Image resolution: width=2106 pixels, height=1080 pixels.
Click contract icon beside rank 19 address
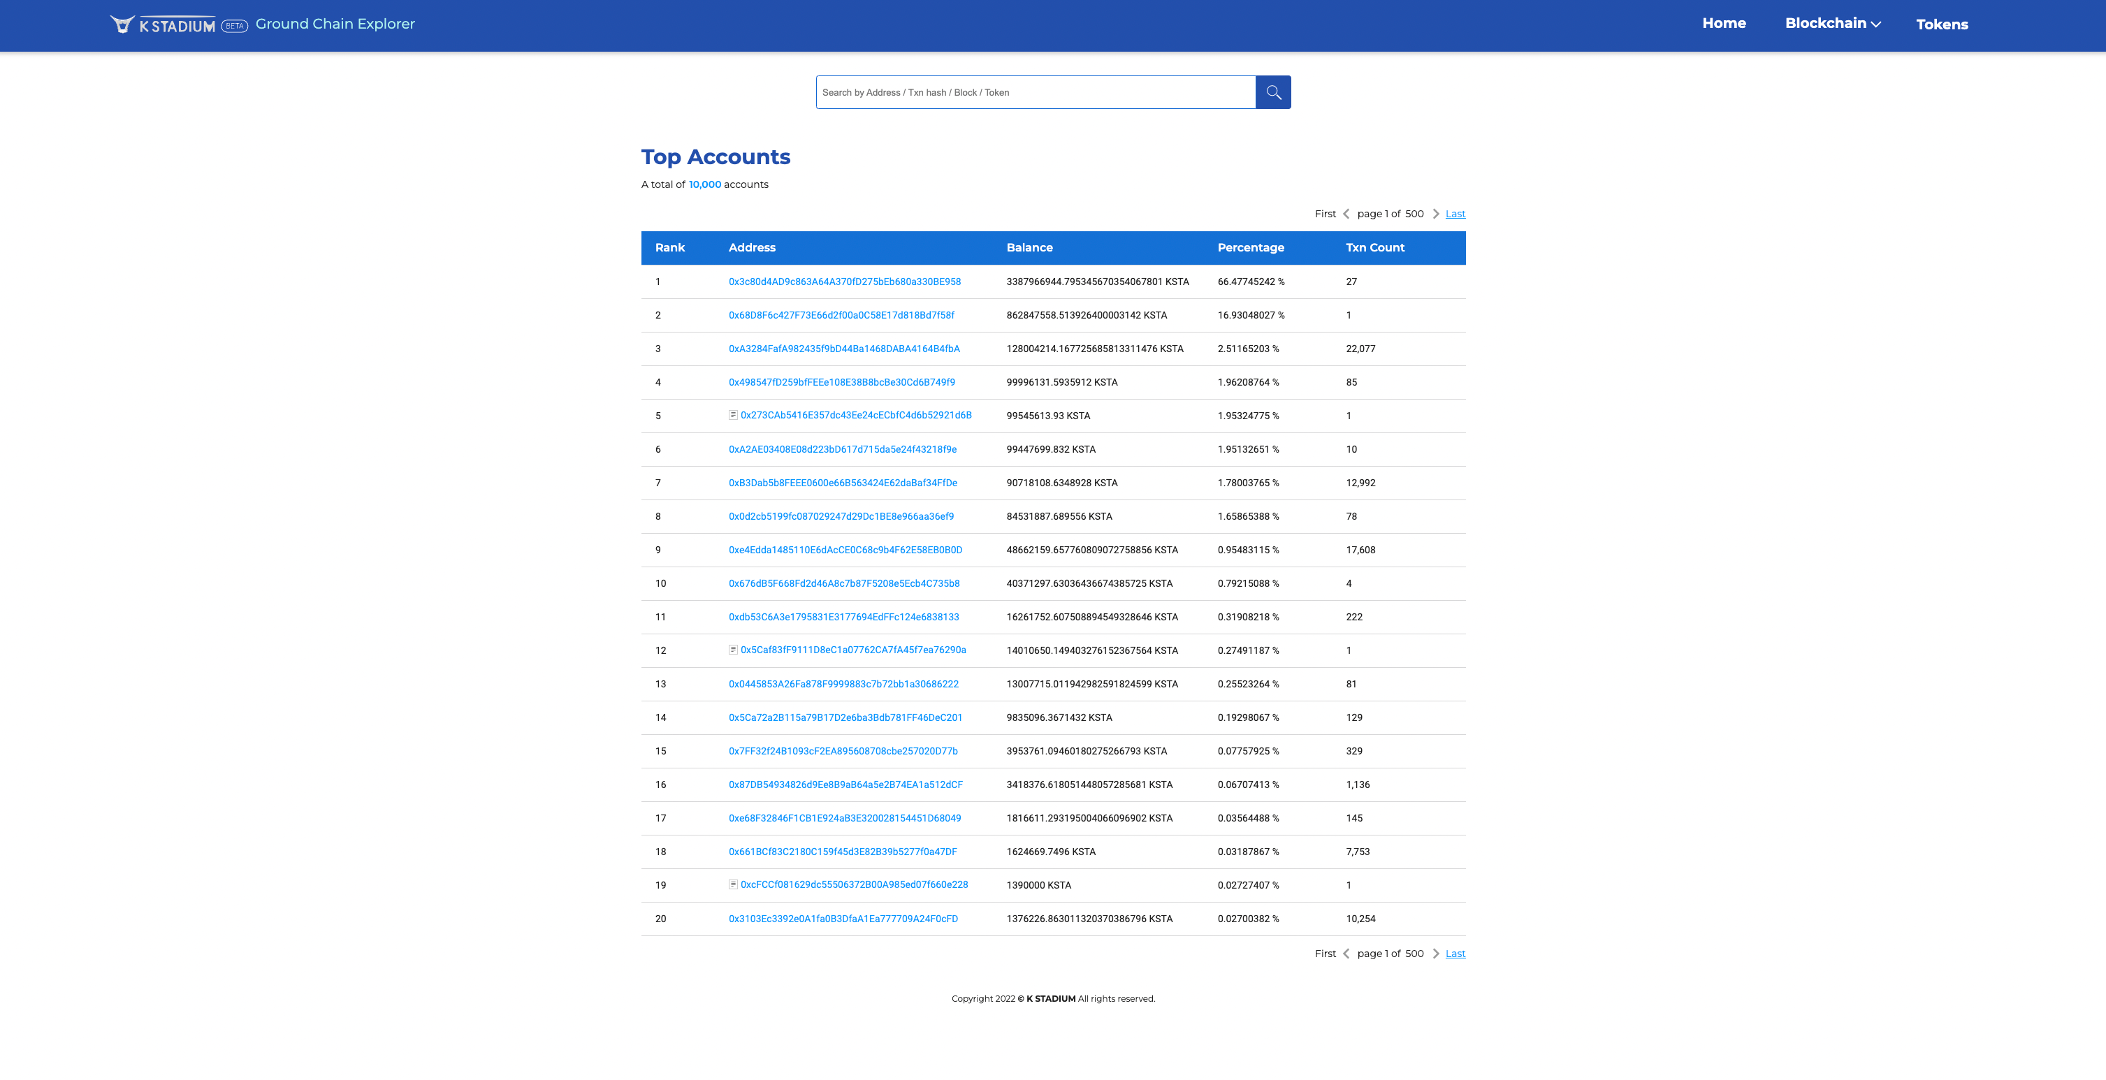tap(733, 885)
